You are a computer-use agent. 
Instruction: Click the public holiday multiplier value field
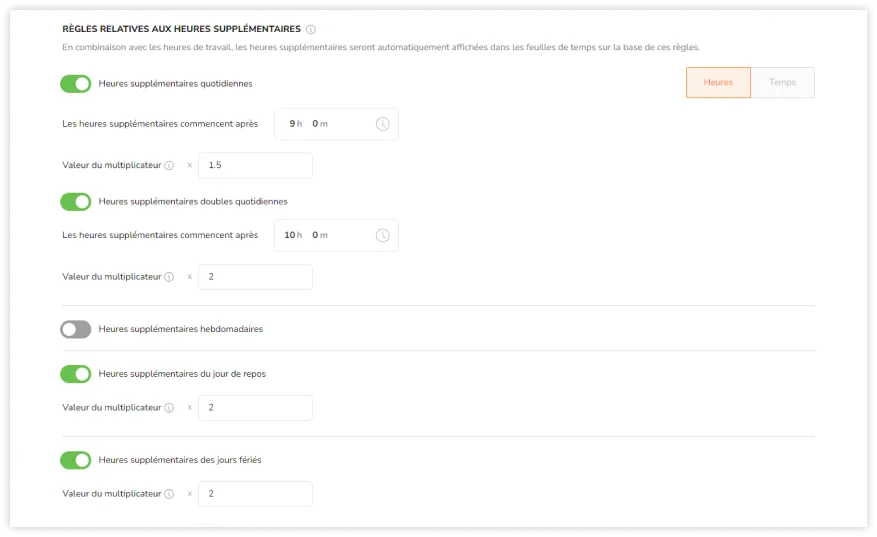(255, 494)
